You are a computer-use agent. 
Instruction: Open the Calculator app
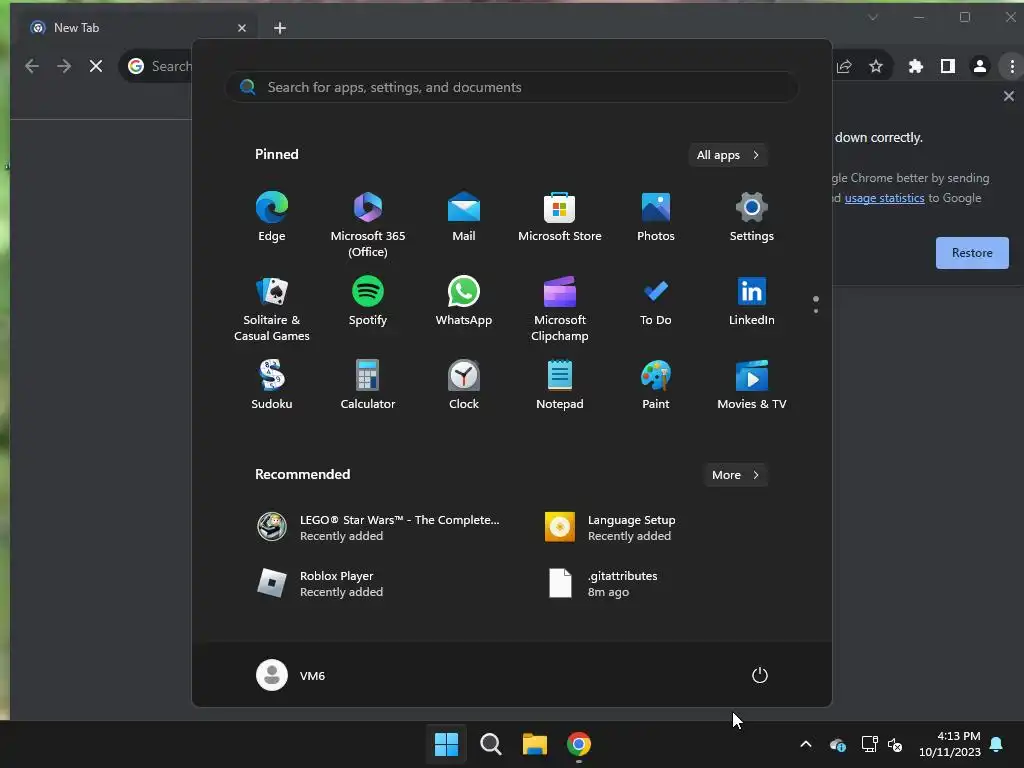[368, 385]
